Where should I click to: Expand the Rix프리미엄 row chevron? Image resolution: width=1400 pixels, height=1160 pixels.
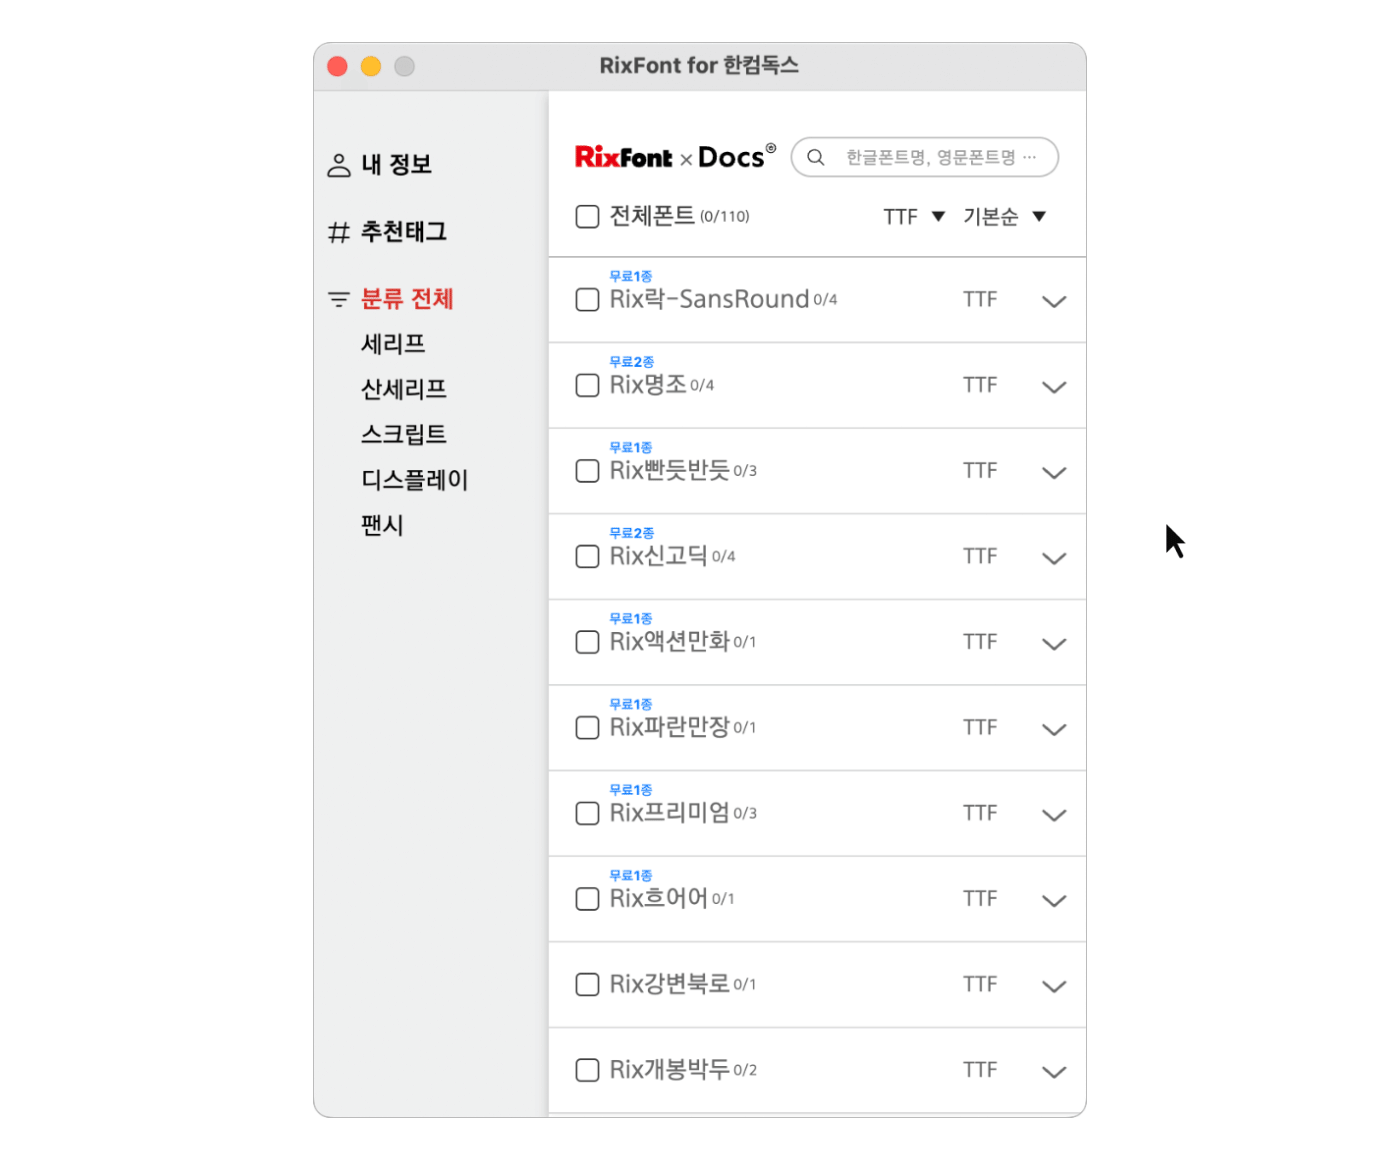(1054, 815)
